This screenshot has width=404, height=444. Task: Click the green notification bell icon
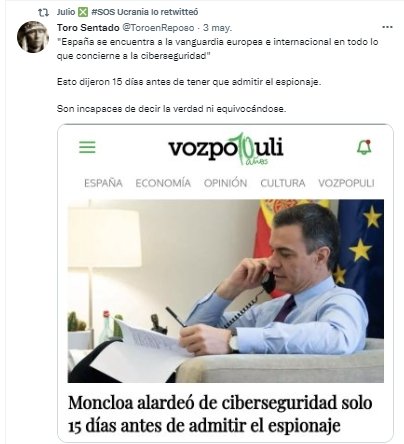tap(364, 147)
